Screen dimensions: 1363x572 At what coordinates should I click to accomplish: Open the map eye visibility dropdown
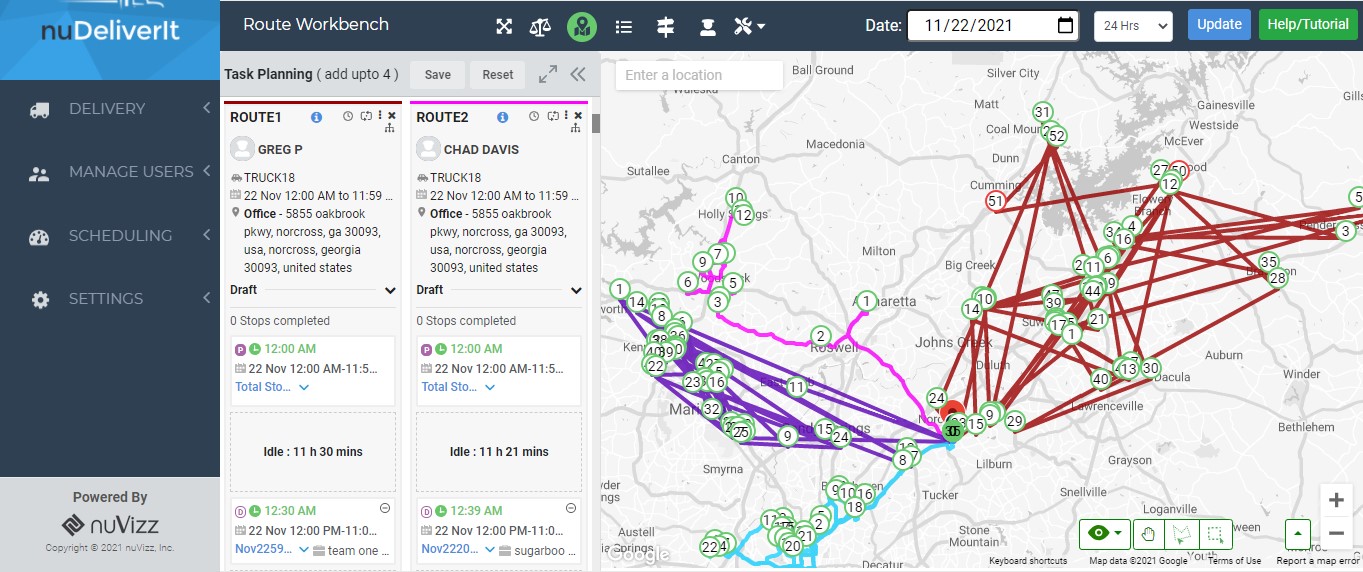(1106, 534)
